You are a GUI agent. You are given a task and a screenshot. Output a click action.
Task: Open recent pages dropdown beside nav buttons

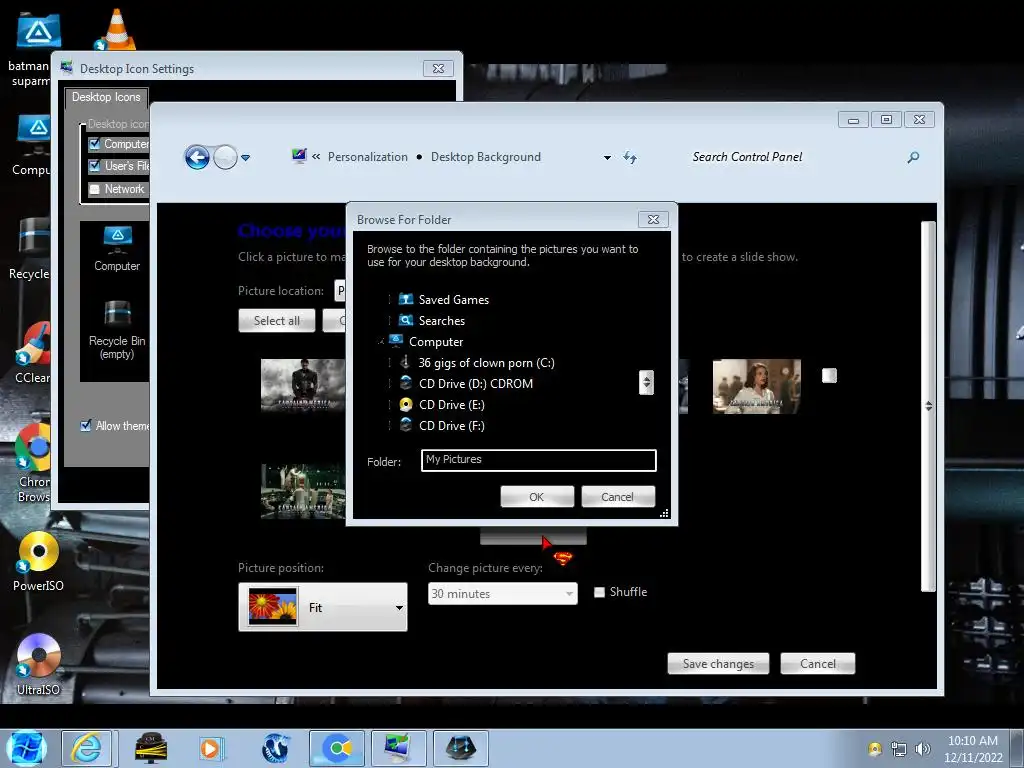(246, 157)
